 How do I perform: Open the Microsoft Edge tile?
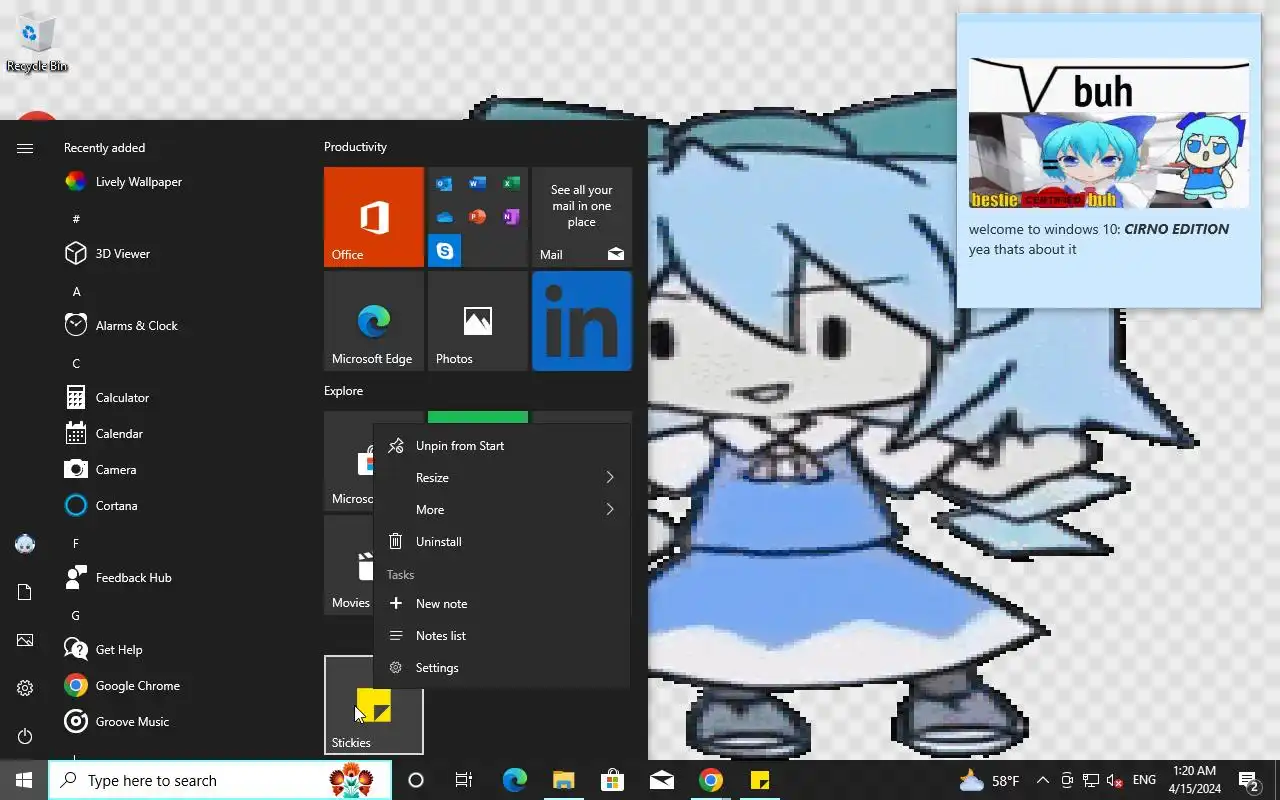pos(374,321)
